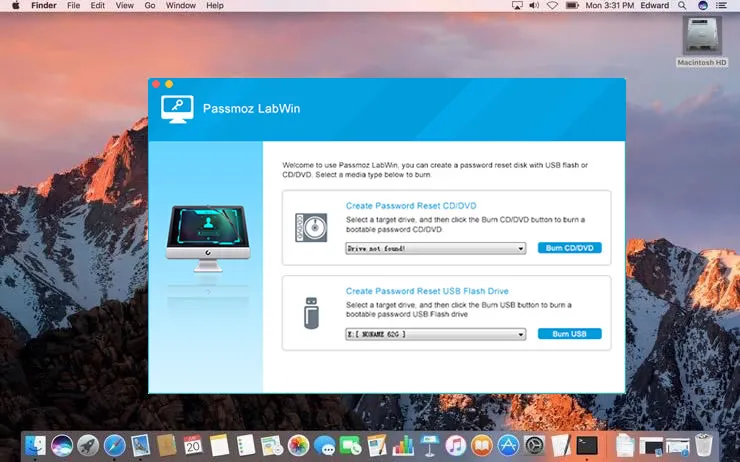This screenshot has height=462, width=740.
Task: Open Pages document icon in Dock
Action: [x=377, y=445]
